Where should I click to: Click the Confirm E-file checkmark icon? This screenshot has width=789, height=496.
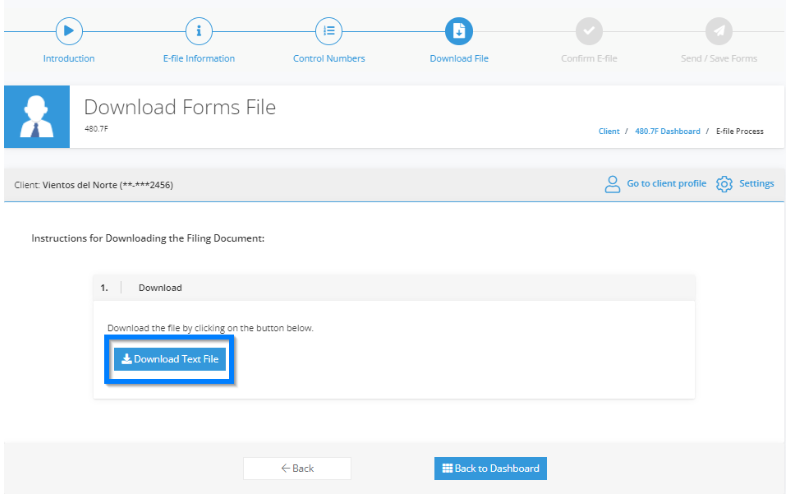[x=589, y=31]
